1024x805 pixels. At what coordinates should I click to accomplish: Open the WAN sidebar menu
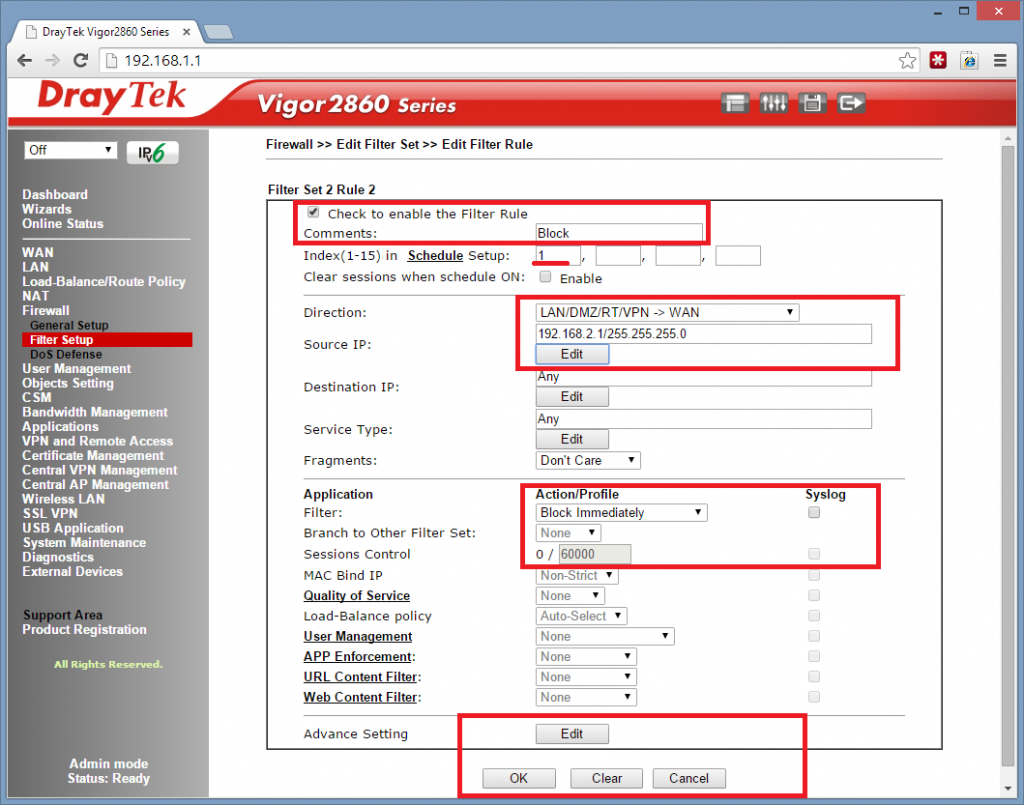pyautogui.click(x=38, y=253)
